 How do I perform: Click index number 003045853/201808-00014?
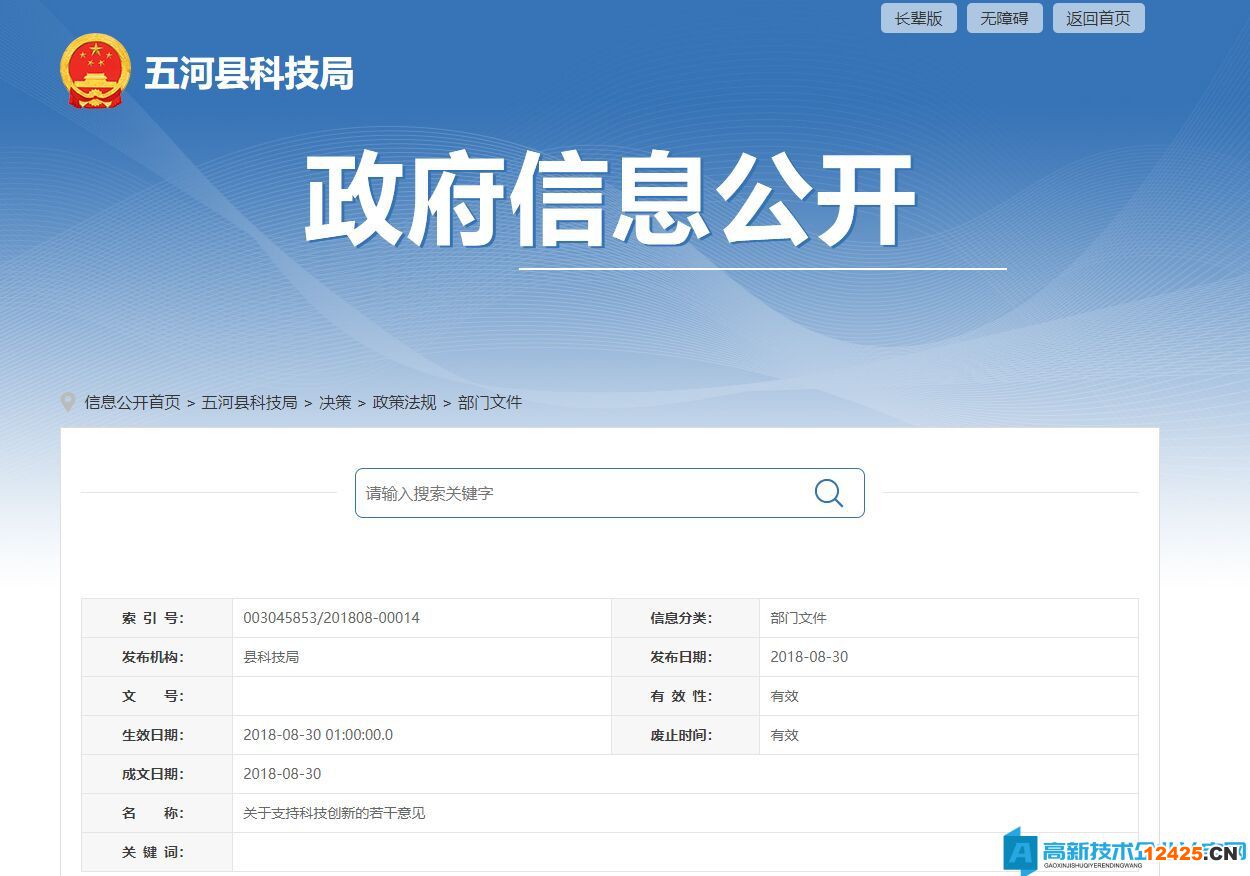(x=331, y=618)
